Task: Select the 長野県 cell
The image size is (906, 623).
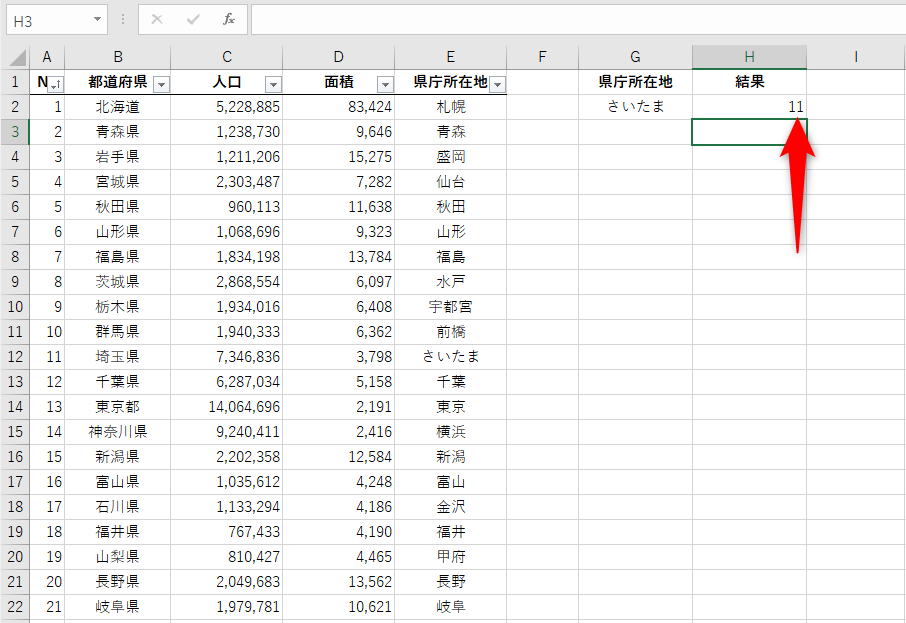Action: point(118,581)
